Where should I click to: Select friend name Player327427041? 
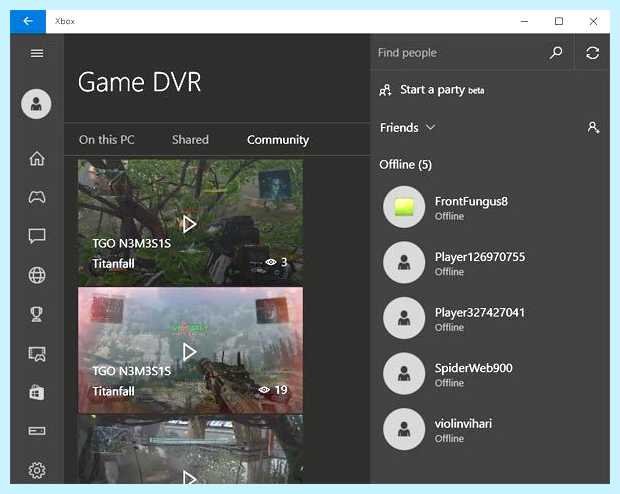coord(480,312)
